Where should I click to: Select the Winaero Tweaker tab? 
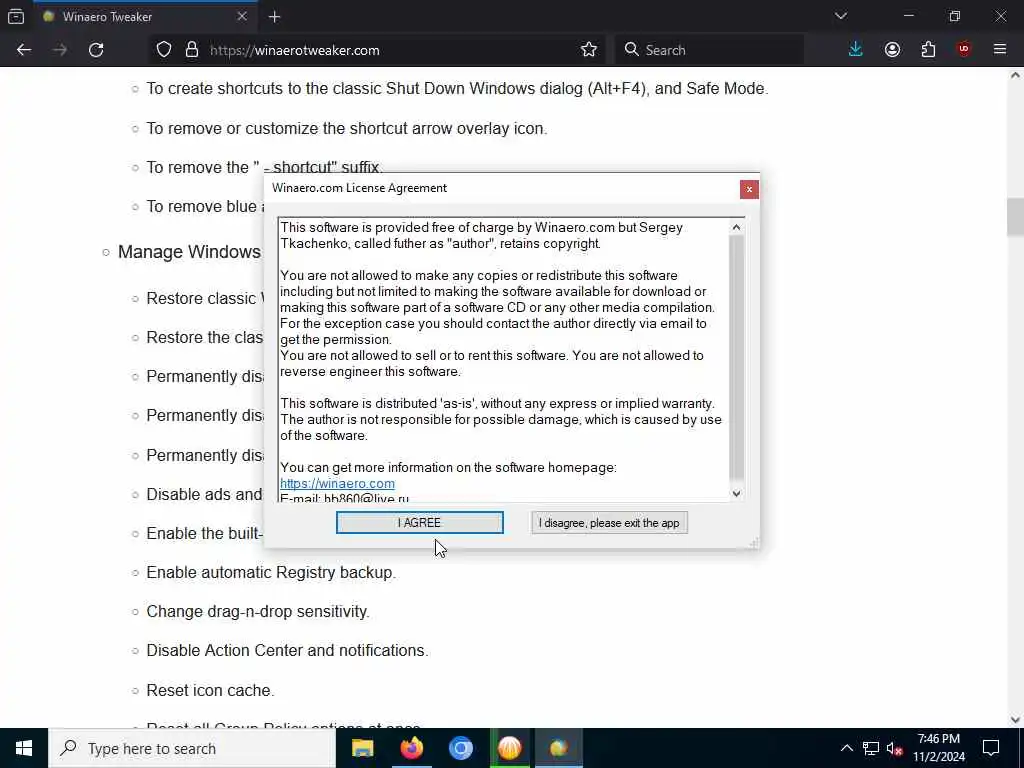coord(145,16)
